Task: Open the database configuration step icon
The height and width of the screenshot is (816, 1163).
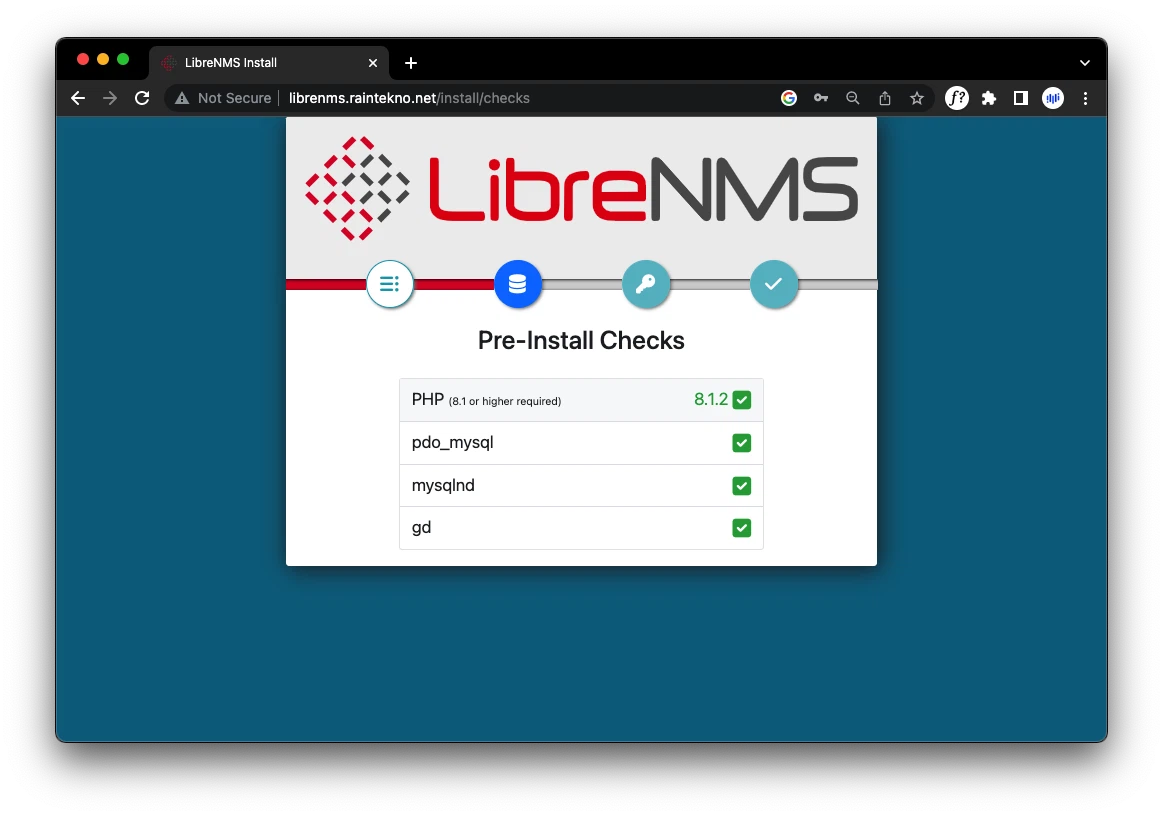Action: coord(517,284)
